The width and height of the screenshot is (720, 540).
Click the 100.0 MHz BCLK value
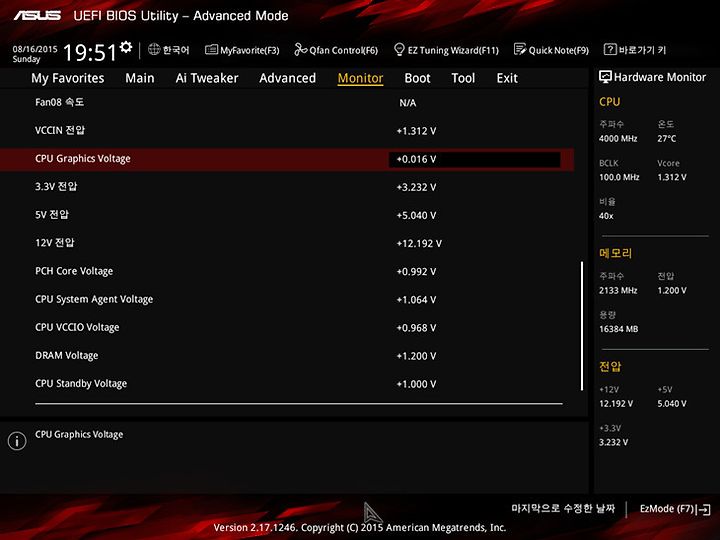point(619,177)
